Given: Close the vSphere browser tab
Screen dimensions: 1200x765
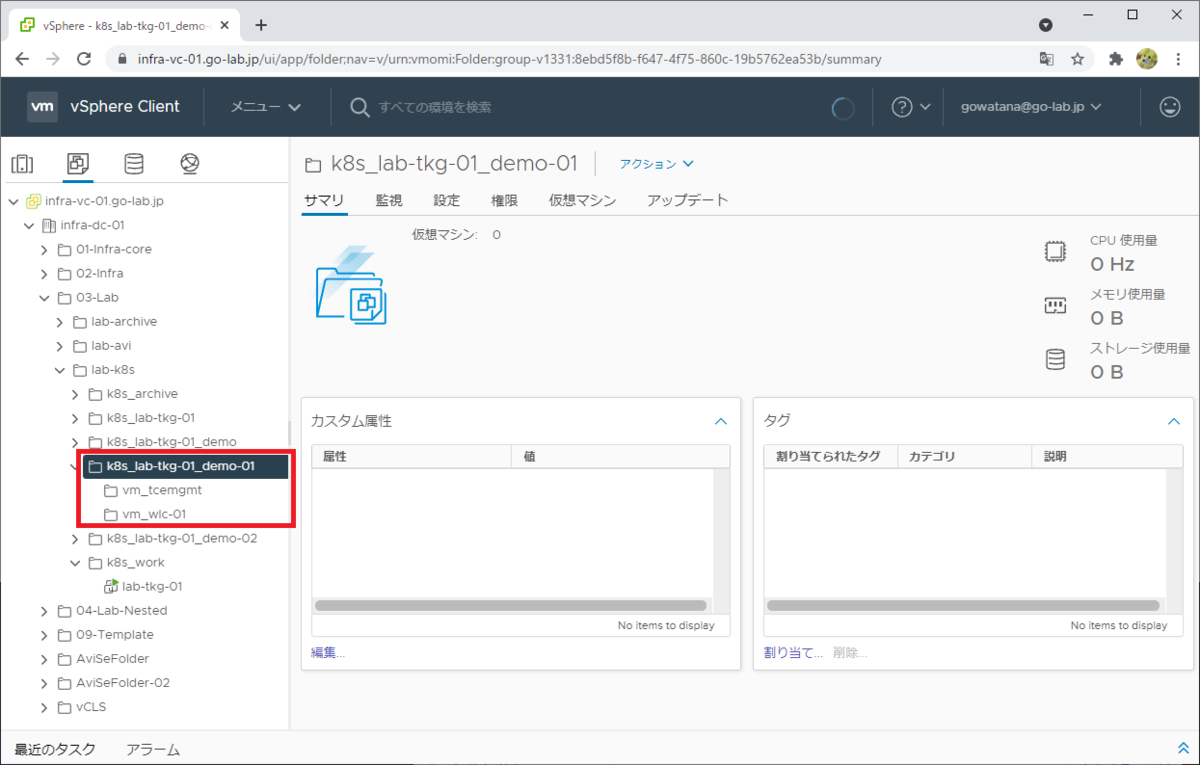Looking at the screenshot, I should click(226, 26).
